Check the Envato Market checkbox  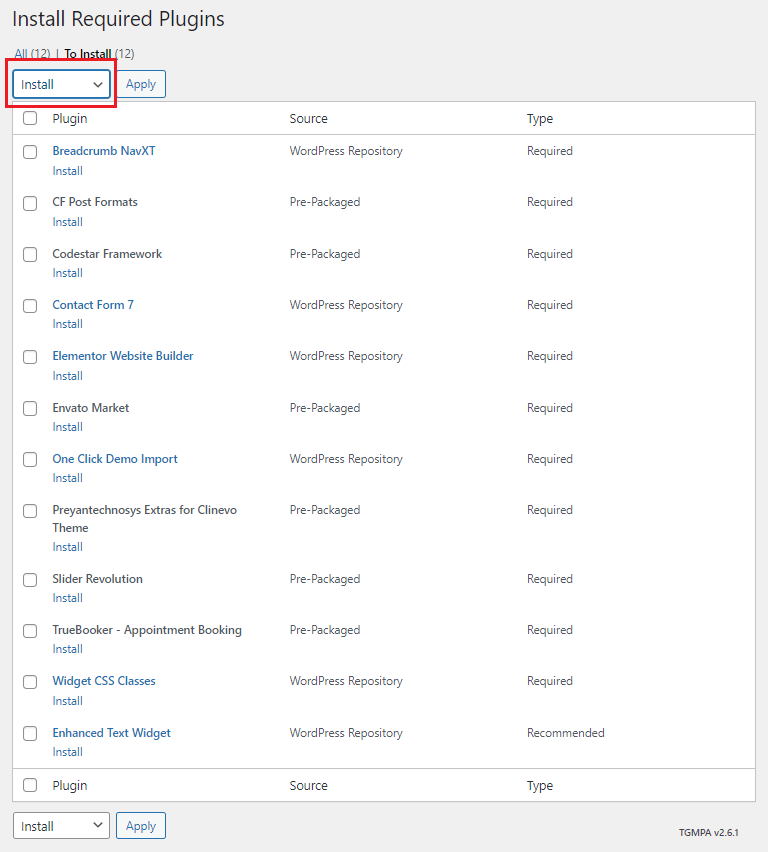(x=30, y=409)
